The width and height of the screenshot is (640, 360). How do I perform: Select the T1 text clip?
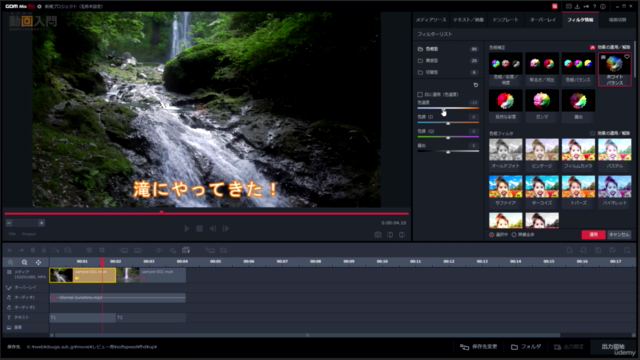[82, 318]
